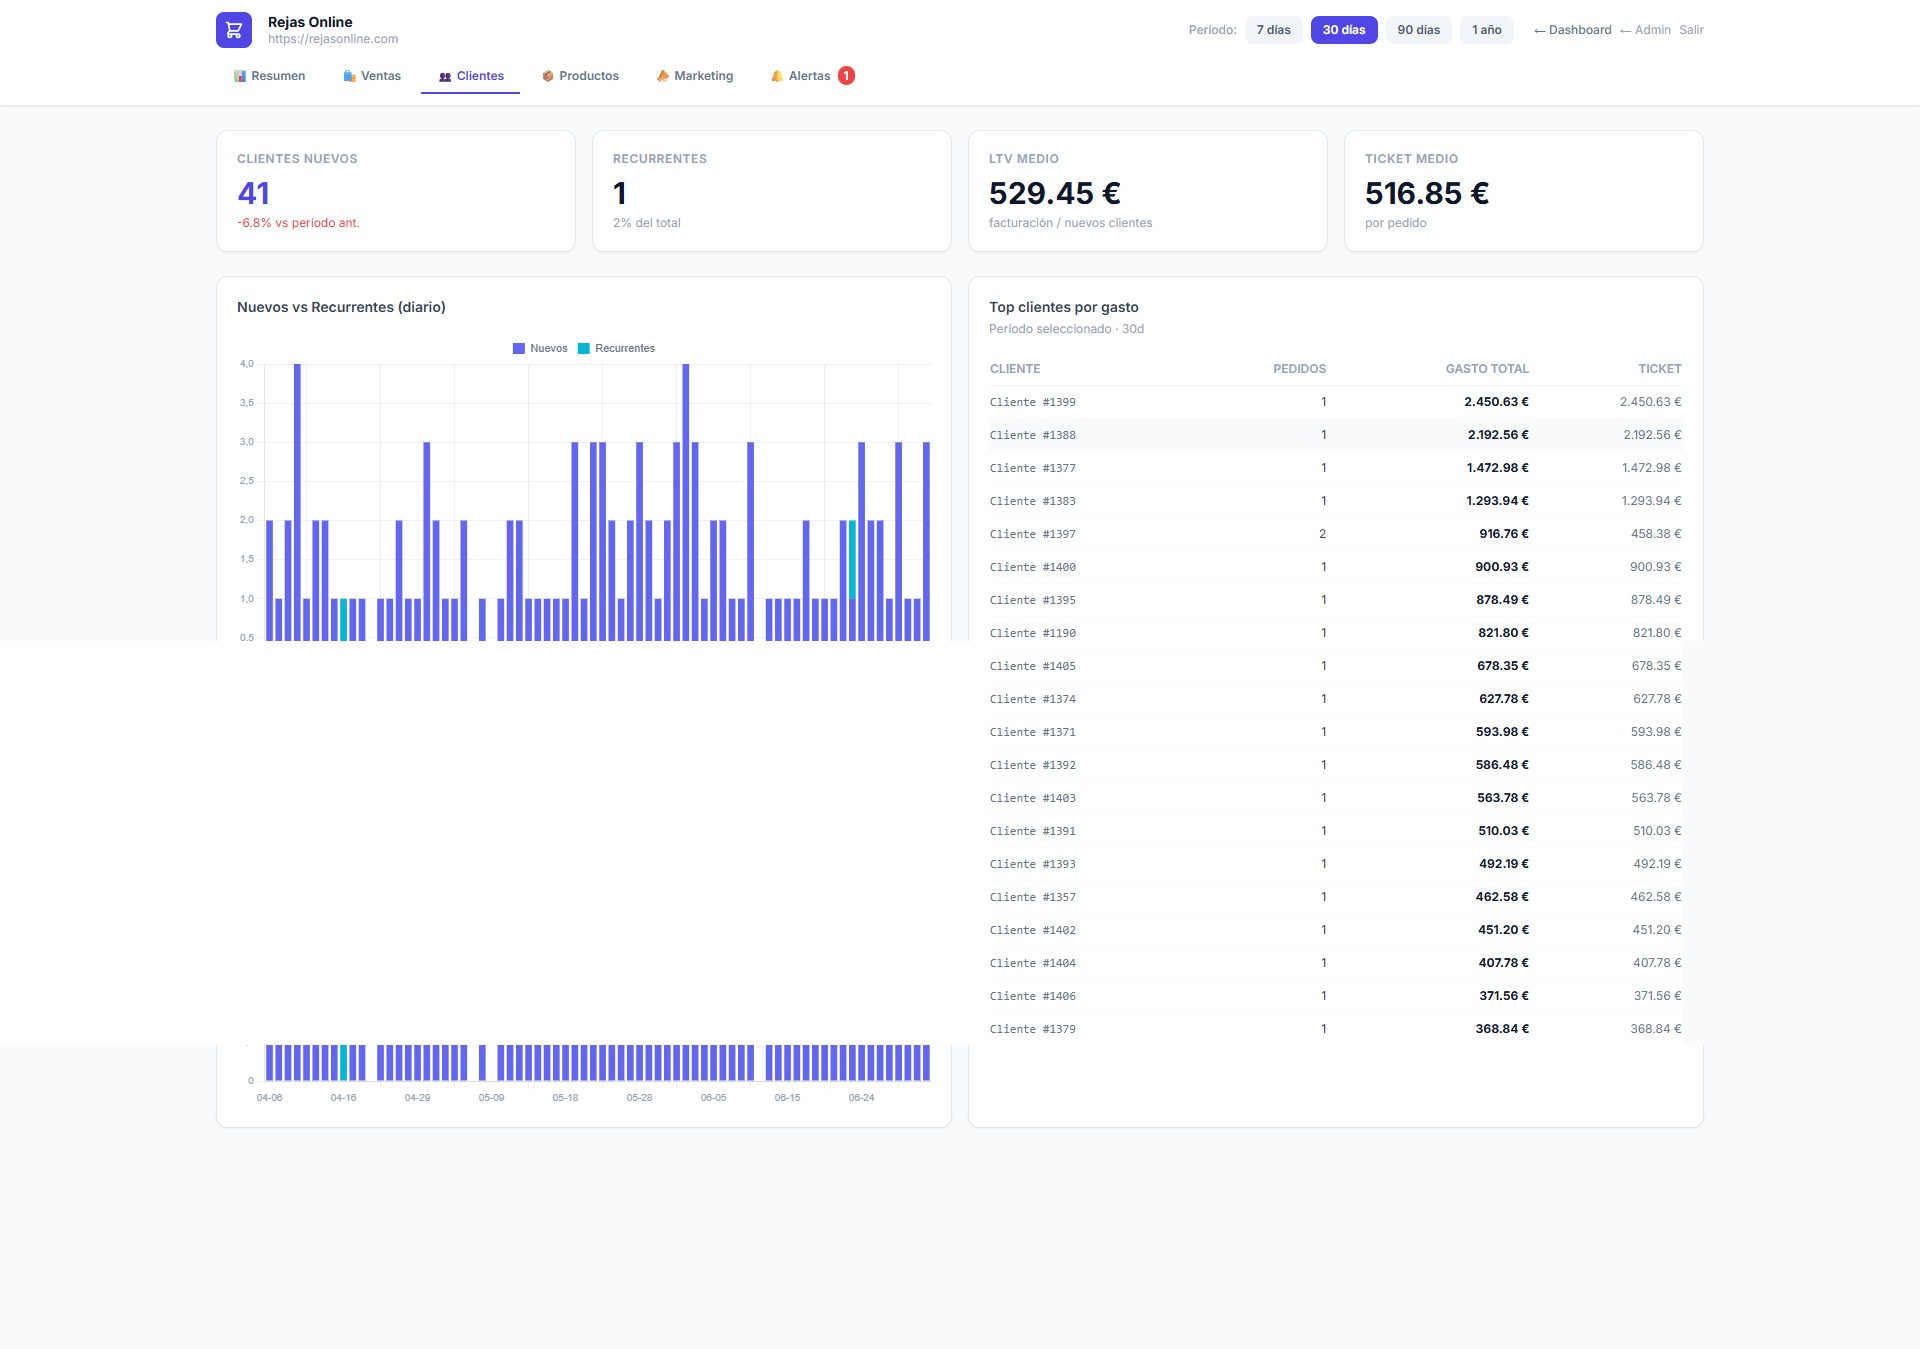
Task: Click the Nuevos vs Recurrentes (diario) title
Action: click(x=341, y=307)
